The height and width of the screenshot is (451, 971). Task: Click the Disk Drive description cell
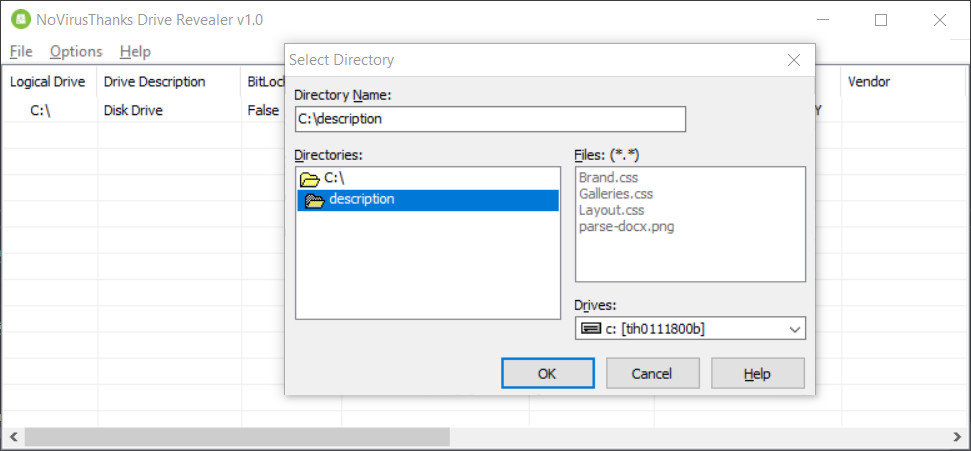tap(133, 111)
